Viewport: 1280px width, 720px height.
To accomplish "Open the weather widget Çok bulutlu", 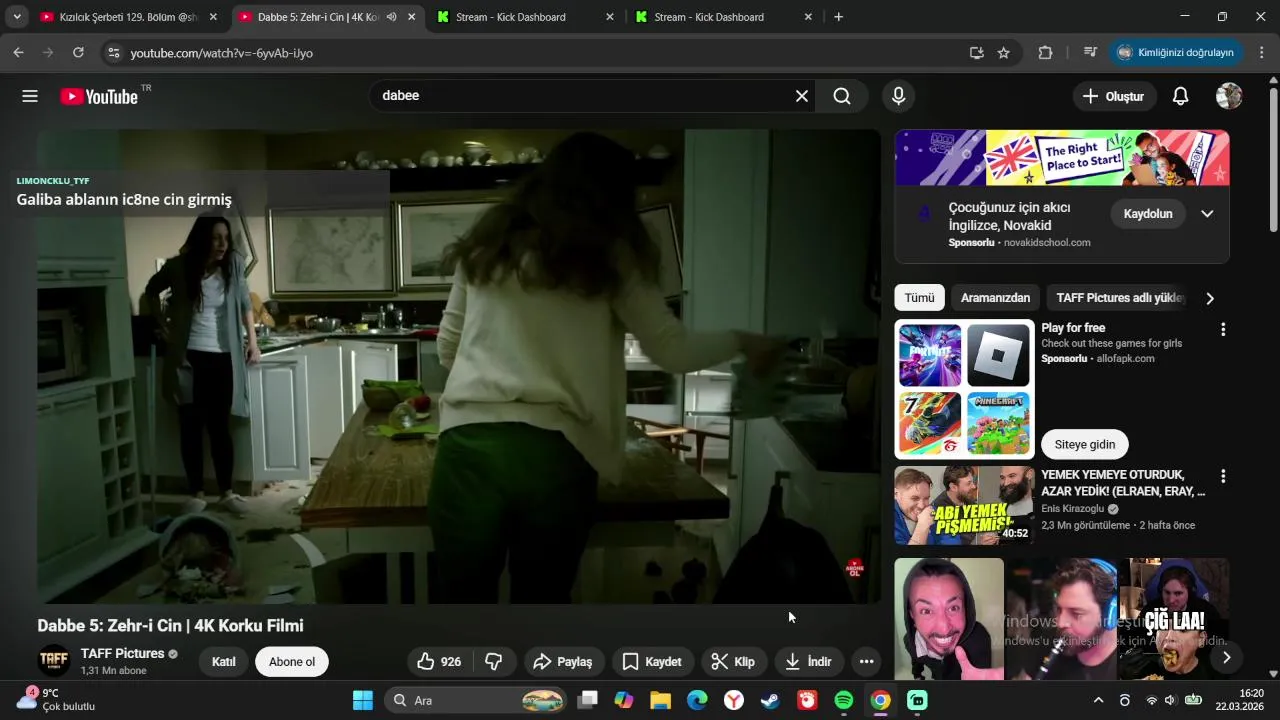I will click(57, 699).
